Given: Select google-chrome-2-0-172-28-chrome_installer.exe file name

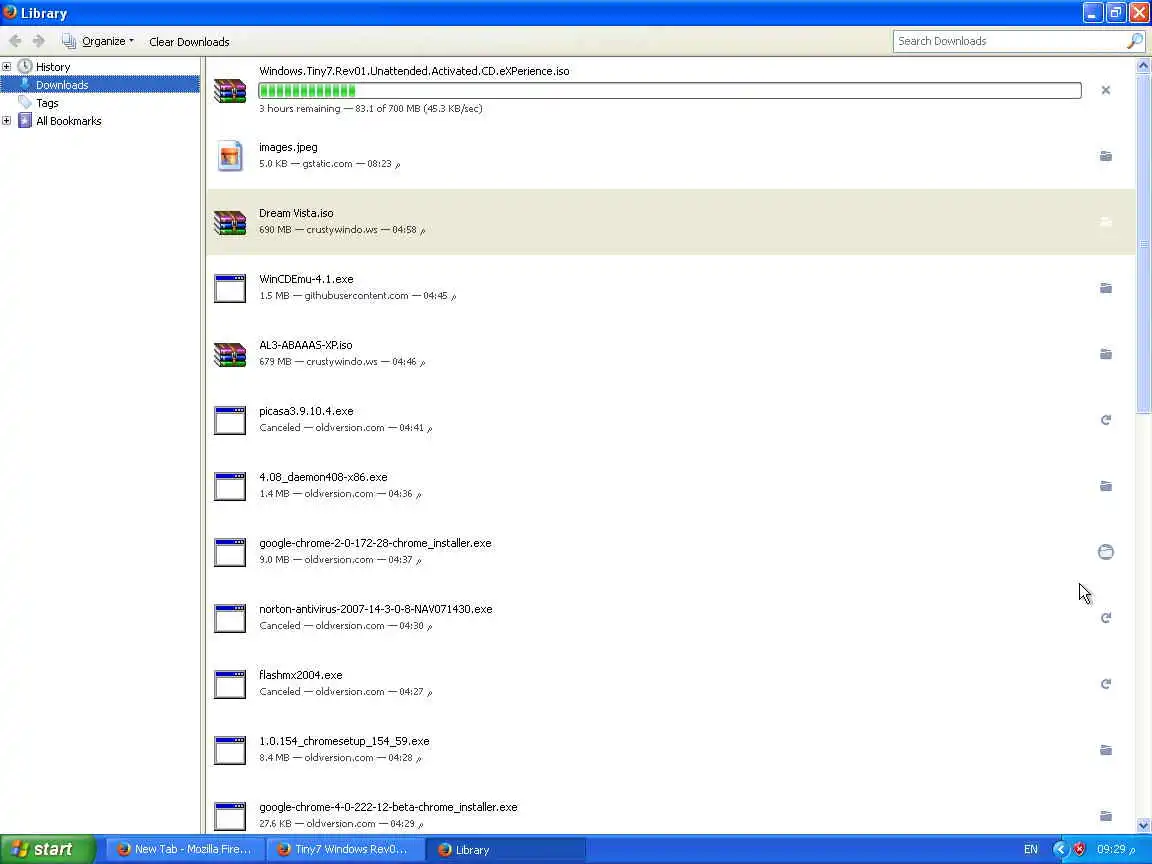Looking at the screenshot, I should 375,543.
